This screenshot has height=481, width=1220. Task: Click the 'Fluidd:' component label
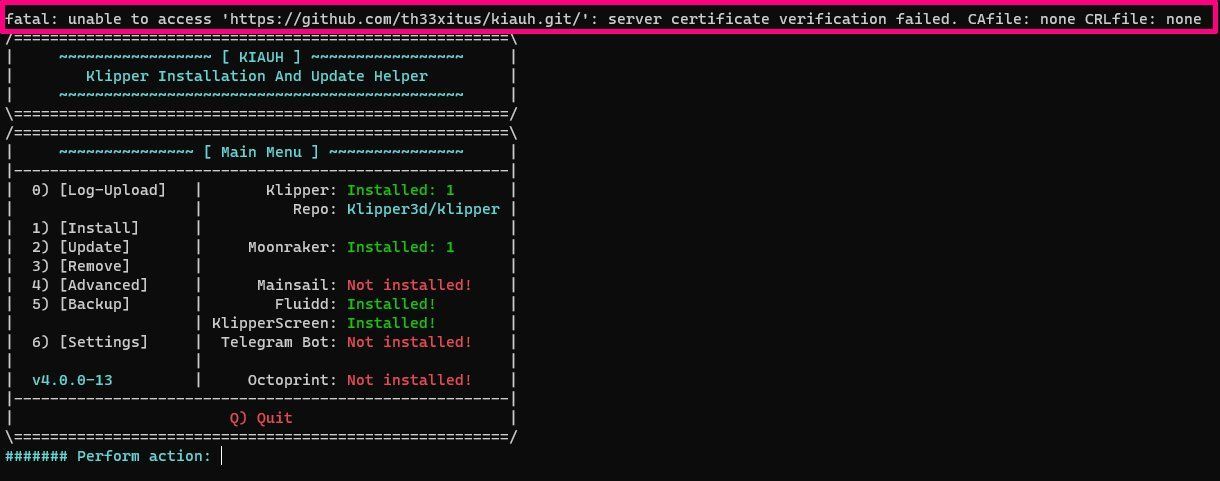pos(306,304)
